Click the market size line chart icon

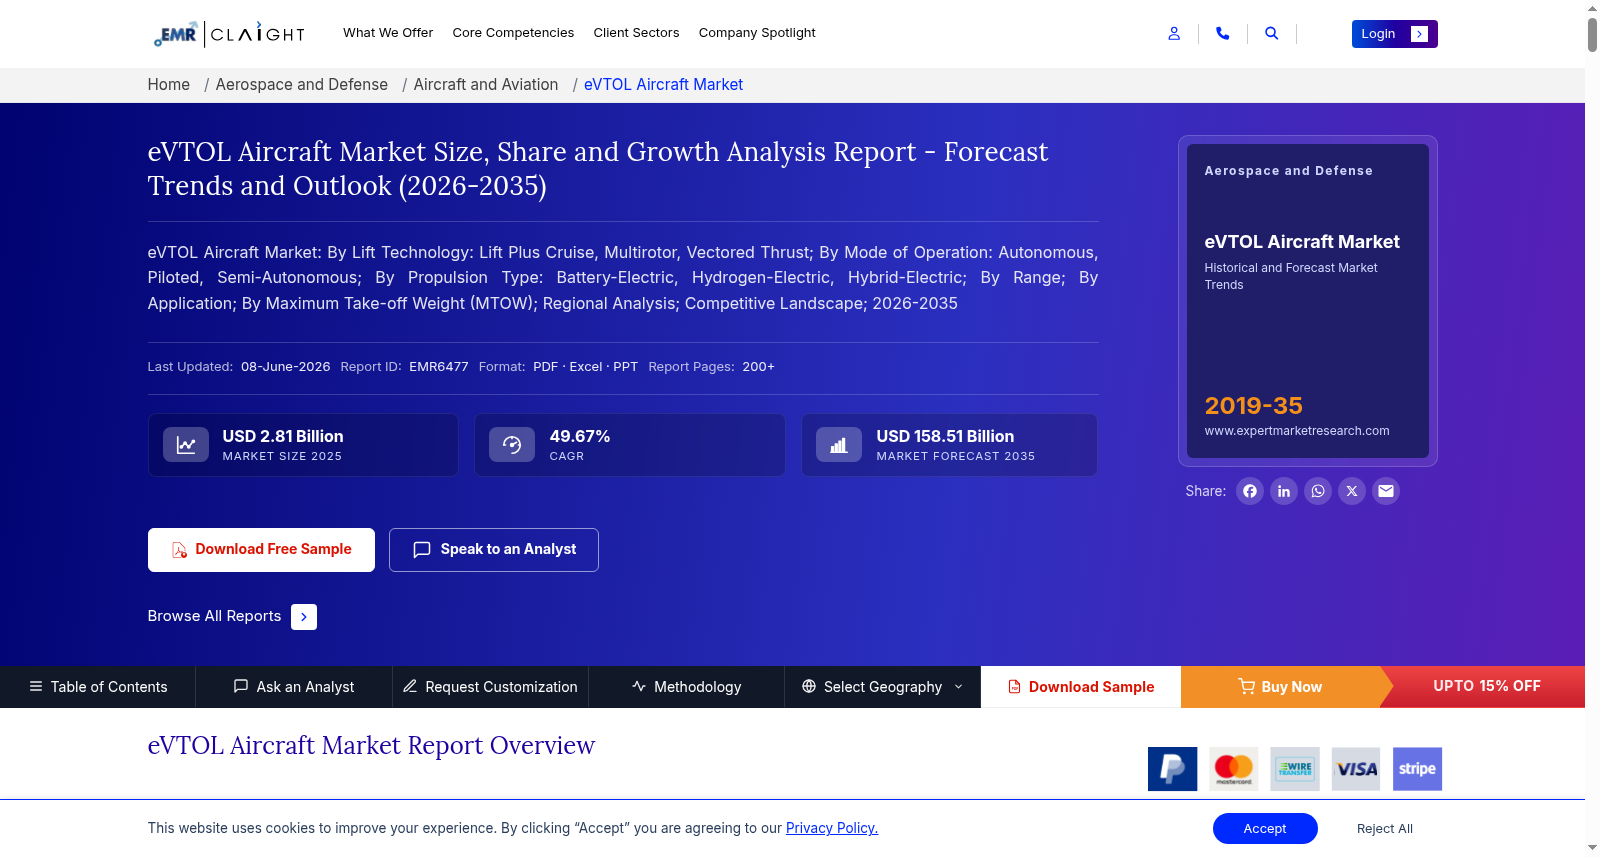pyautogui.click(x=186, y=445)
